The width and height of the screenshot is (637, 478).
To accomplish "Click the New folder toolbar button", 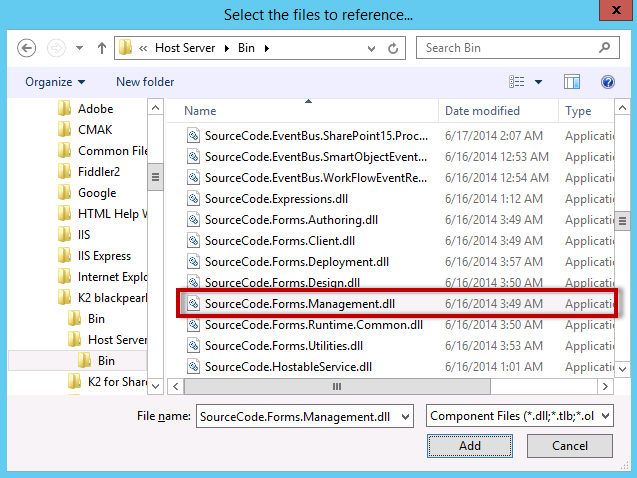I will coord(145,82).
